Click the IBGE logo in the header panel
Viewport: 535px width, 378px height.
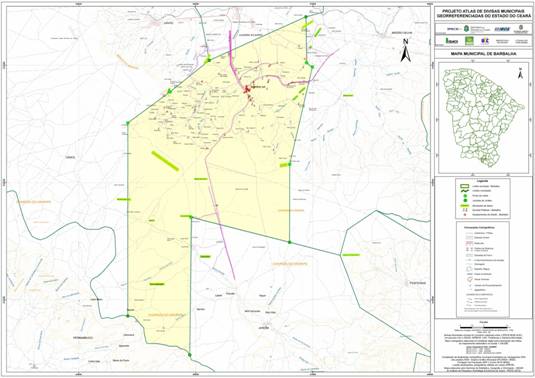(452, 41)
